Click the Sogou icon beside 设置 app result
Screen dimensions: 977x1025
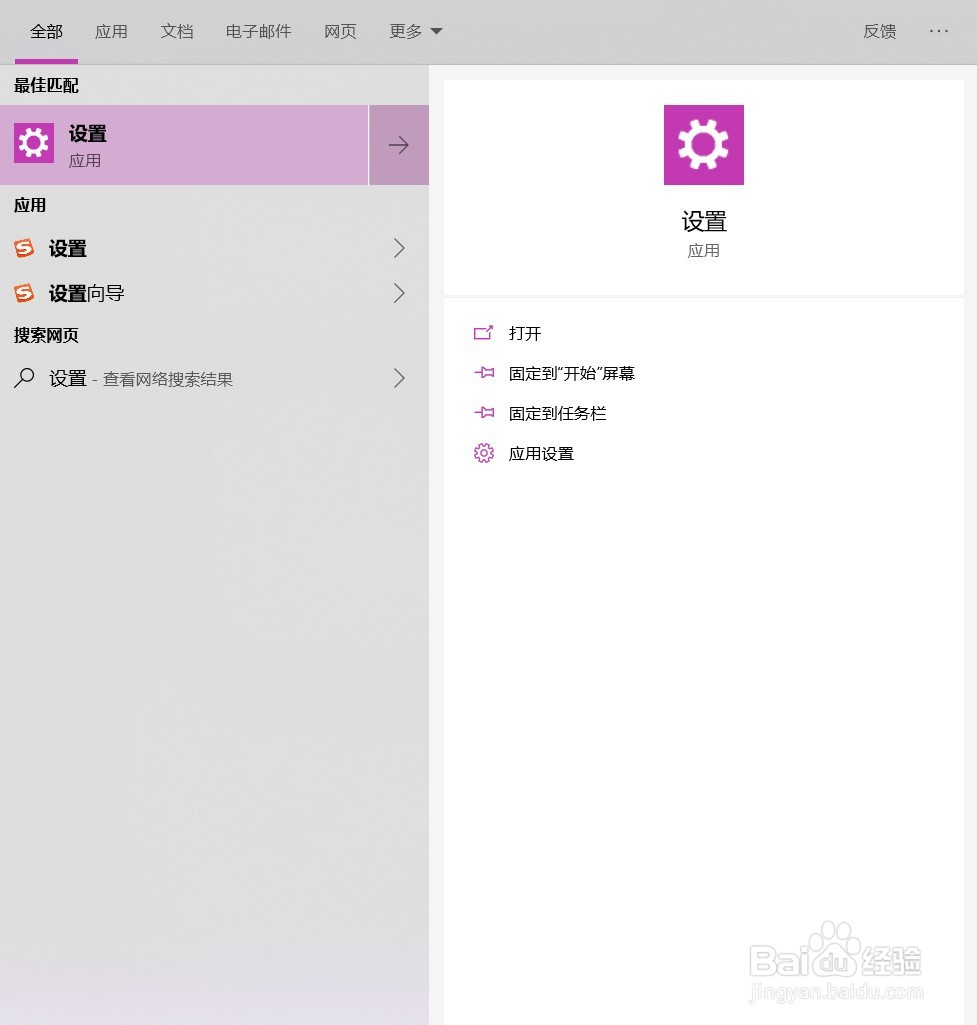(x=24, y=248)
